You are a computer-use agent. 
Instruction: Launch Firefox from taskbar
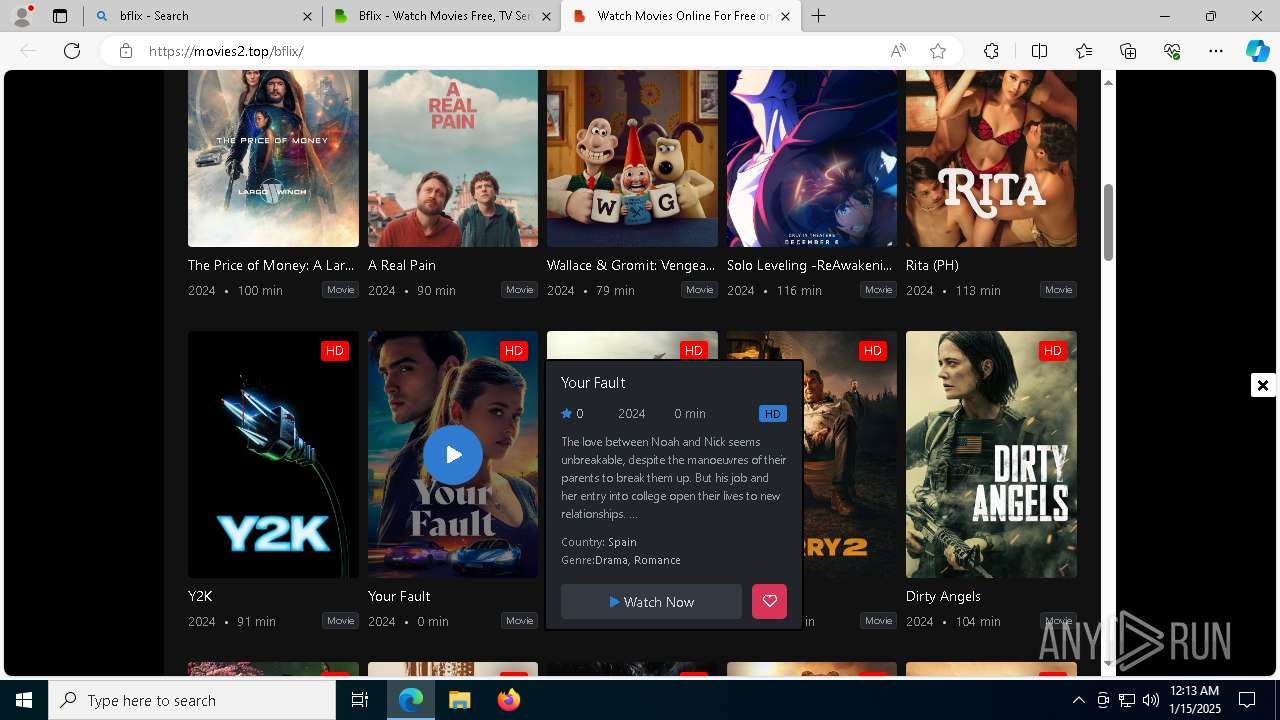(x=508, y=700)
